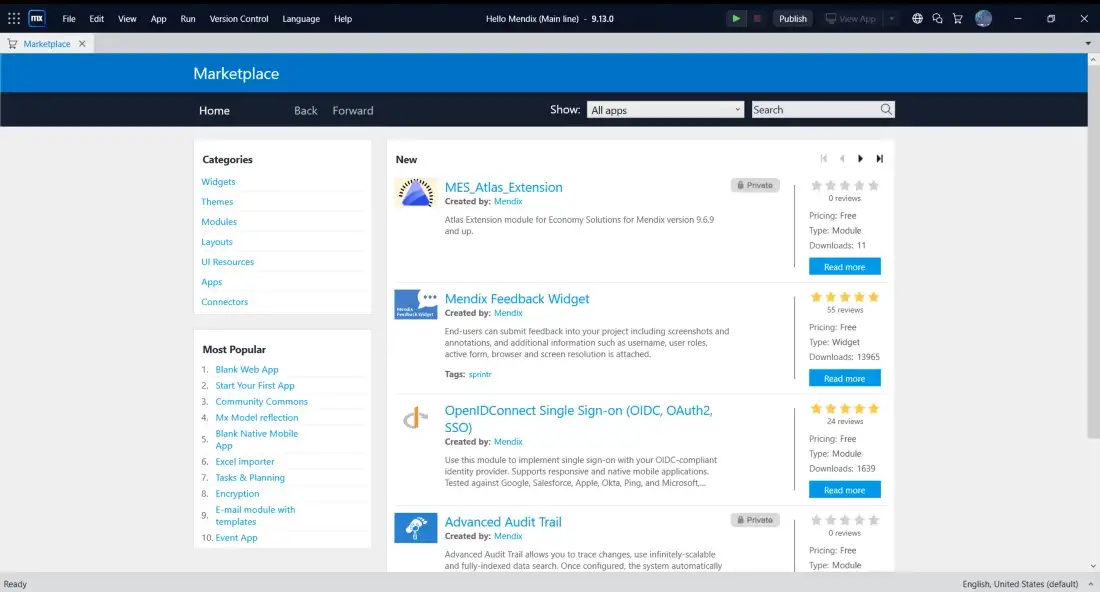Open the Help menu

pyautogui.click(x=343, y=19)
